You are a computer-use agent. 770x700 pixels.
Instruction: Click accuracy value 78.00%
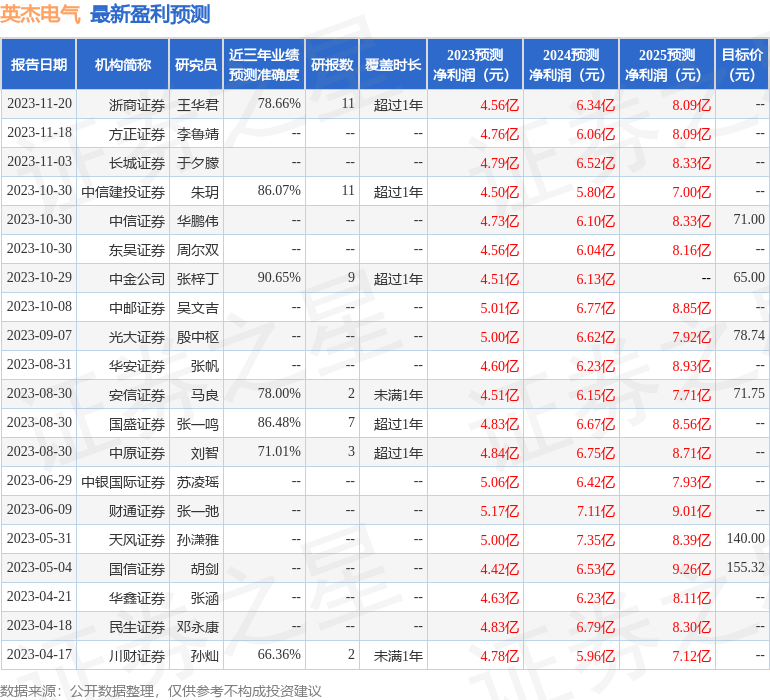tap(279, 393)
